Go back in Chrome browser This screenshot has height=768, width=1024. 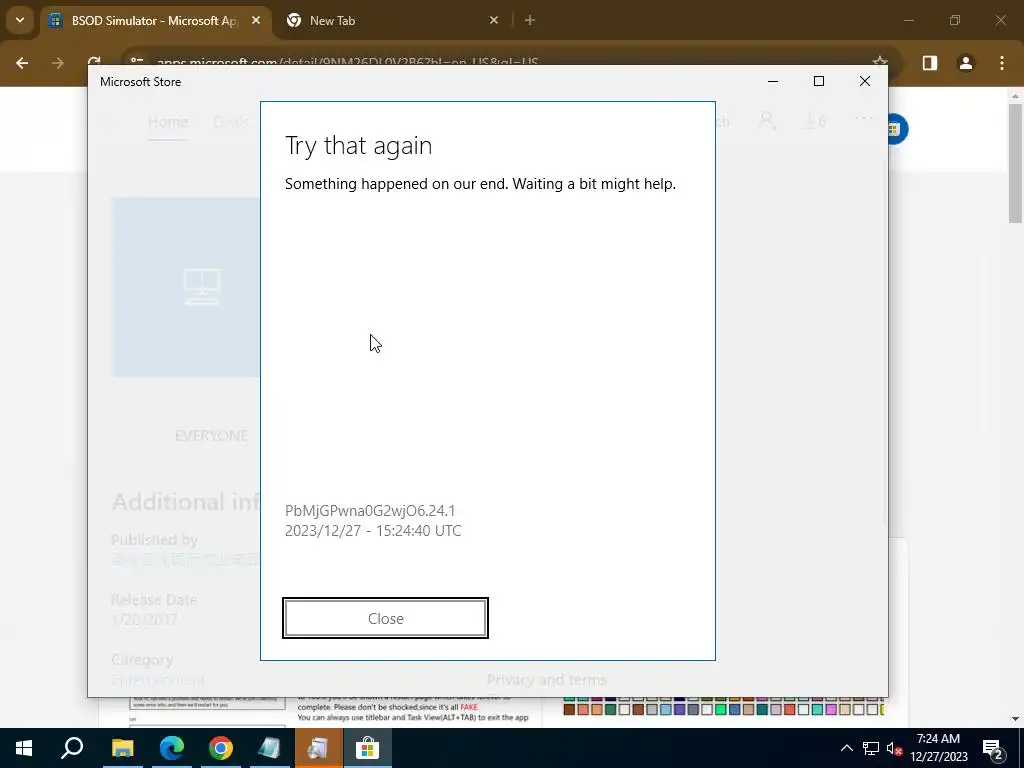(x=22, y=63)
